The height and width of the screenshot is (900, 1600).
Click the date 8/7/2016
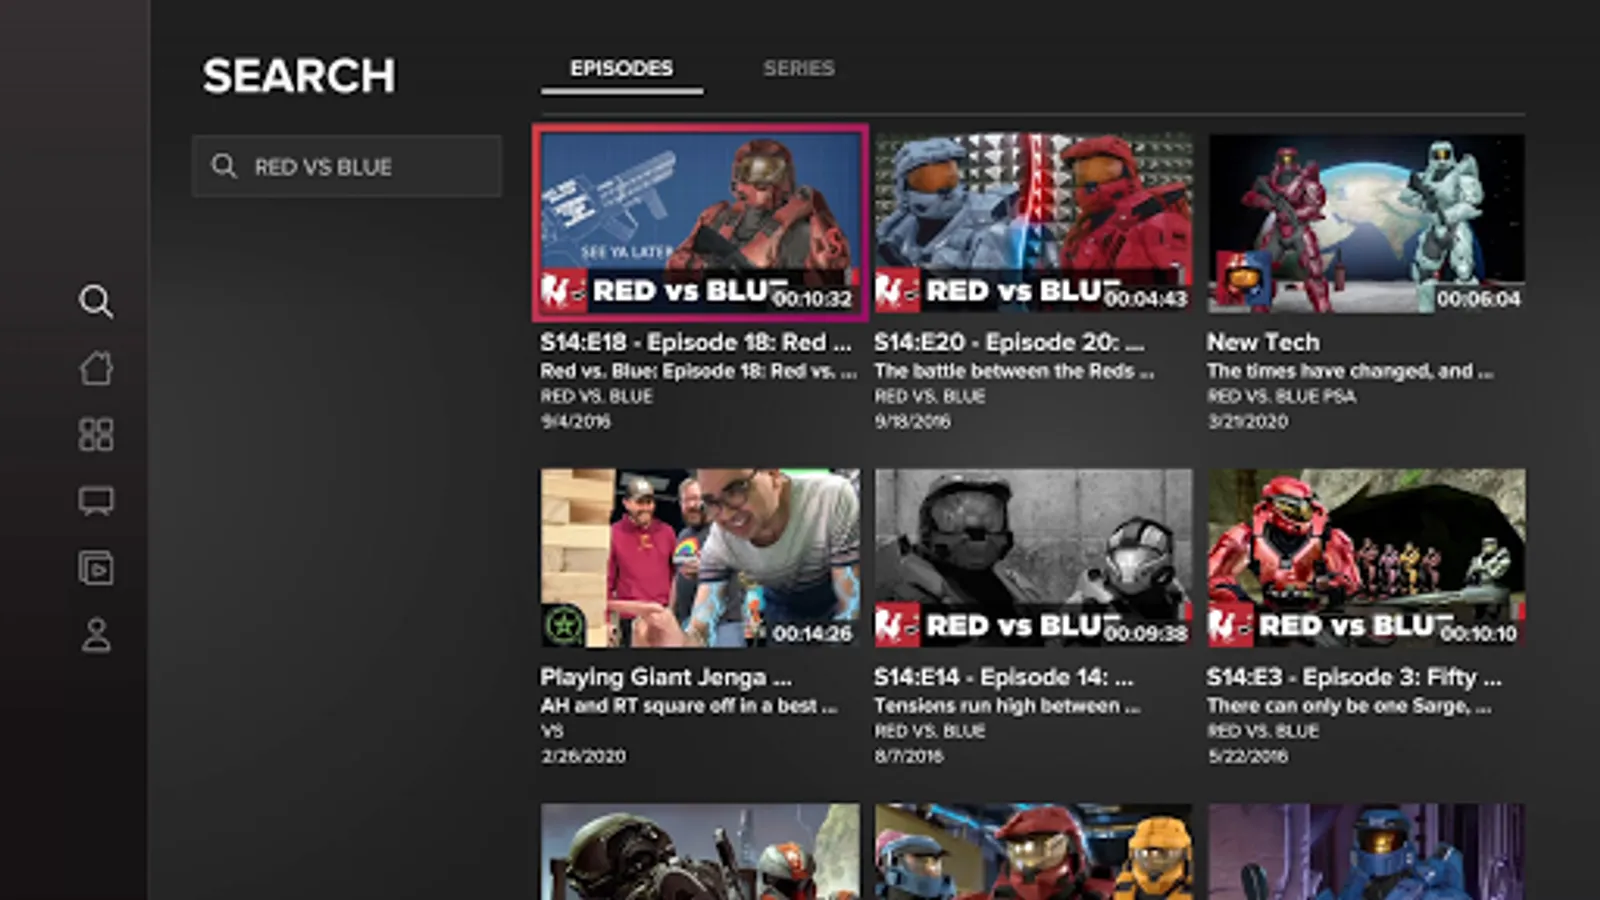coord(909,756)
